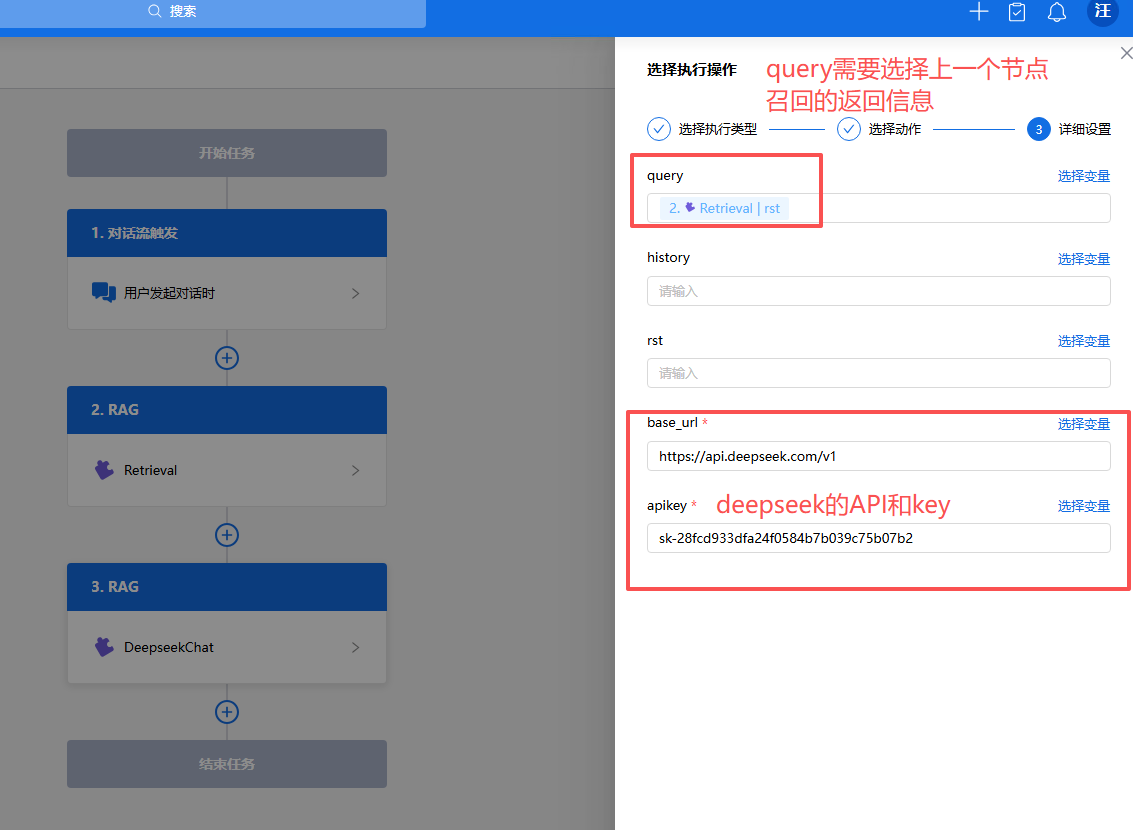
Task: Add a node after 对话流触发 step
Action: click(227, 358)
